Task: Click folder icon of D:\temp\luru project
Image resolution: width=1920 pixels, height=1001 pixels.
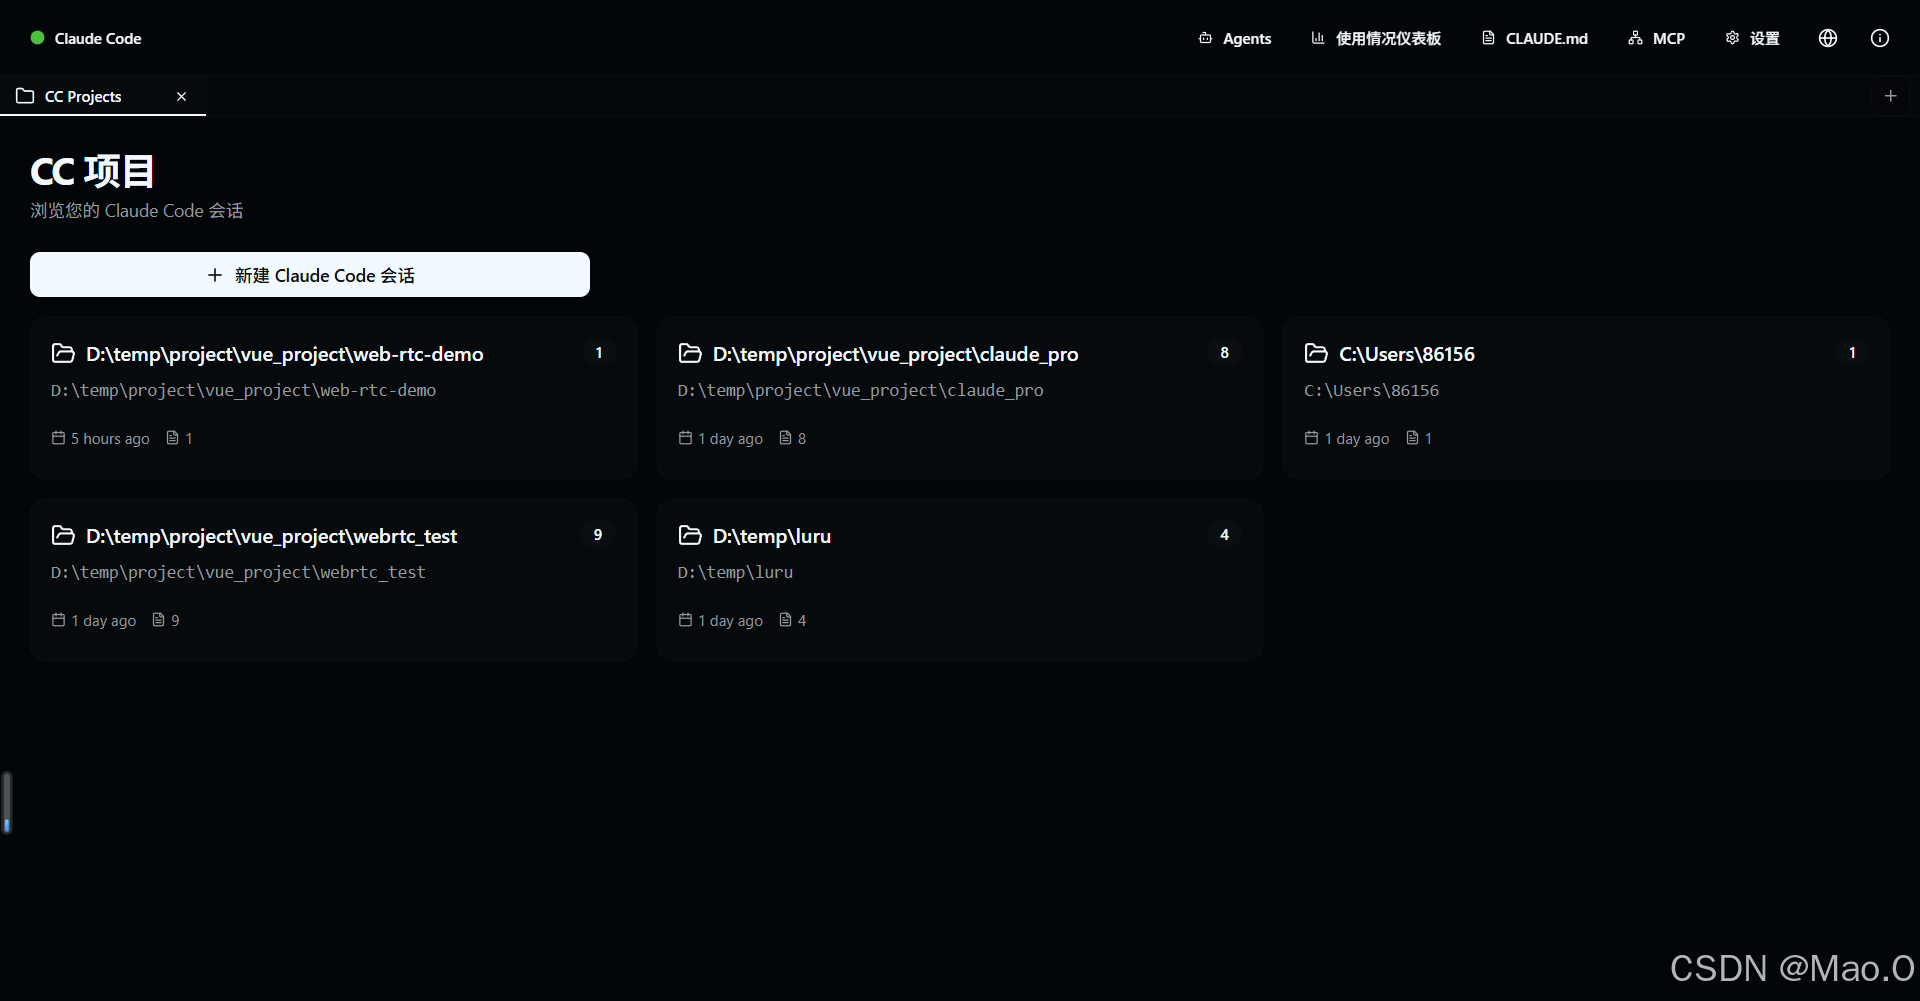Action: click(690, 535)
